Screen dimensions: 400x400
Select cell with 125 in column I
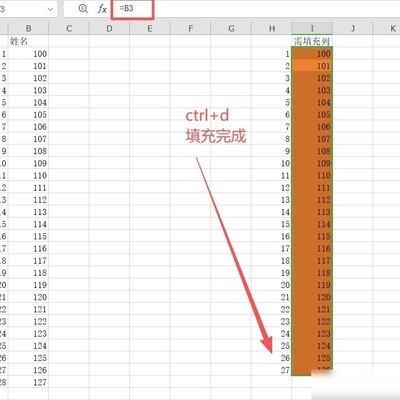click(x=312, y=358)
